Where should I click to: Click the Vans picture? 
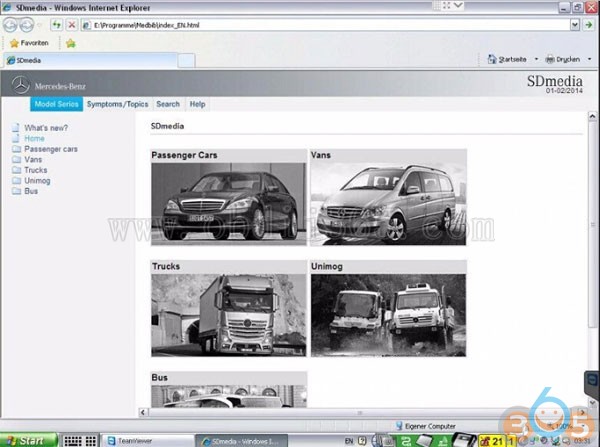tap(388, 204)
